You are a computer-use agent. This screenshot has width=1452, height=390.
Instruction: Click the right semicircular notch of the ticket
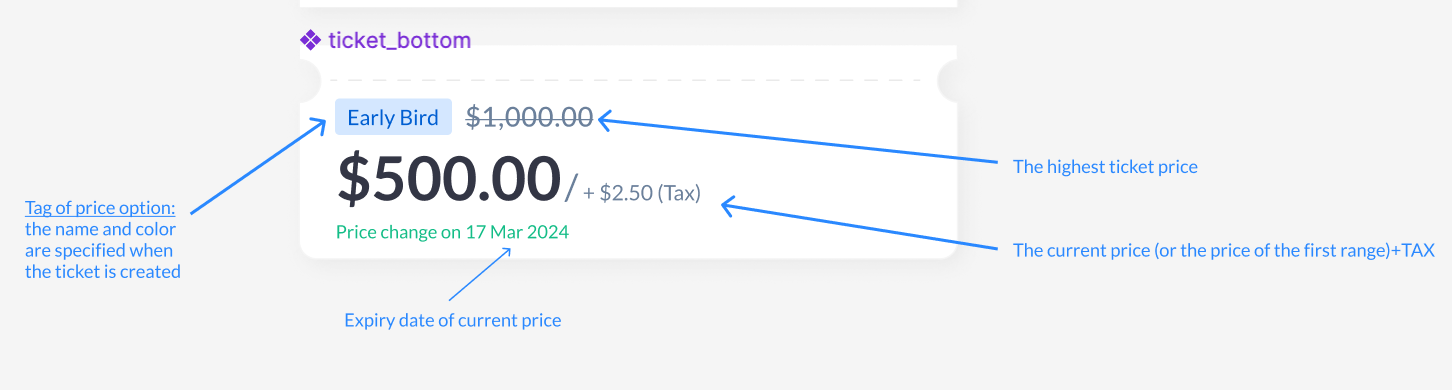[x=947, y=80]
